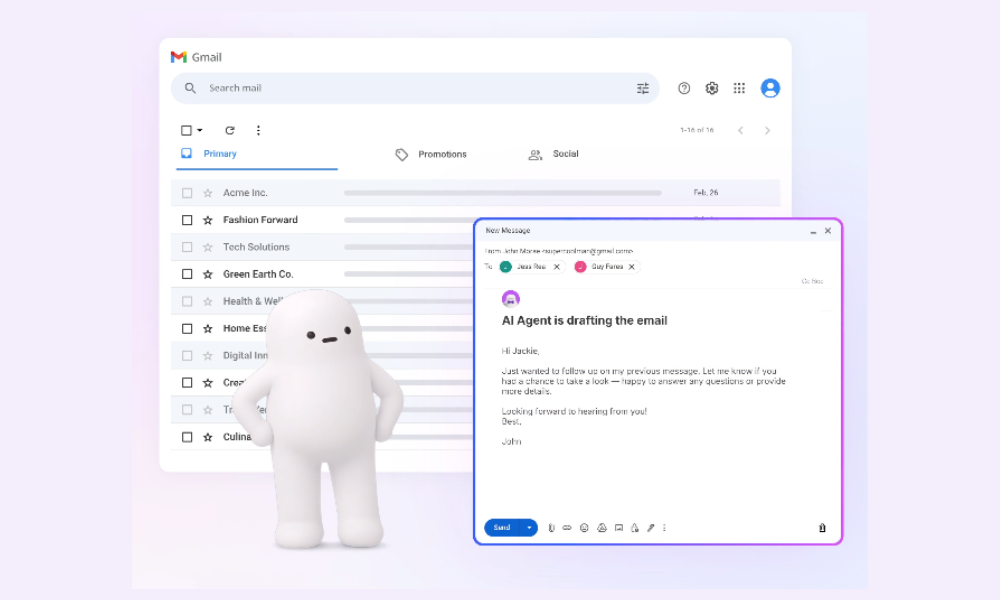Refresh the inbox mail list
This screenshot has height=600, width=1000.
click(230, 130)
